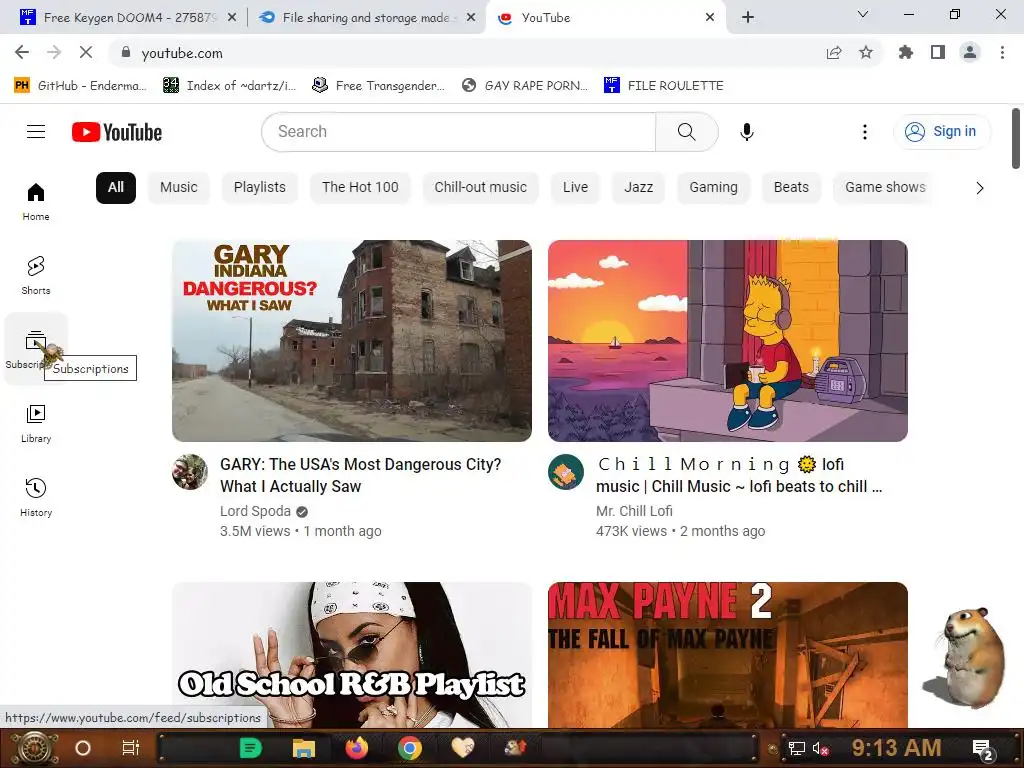Image resolution: width=1024 pixels, height=768 pixels.
Task: Open the Chrome profile avatar
Action: pyautogui.click(x=970, y=53)
